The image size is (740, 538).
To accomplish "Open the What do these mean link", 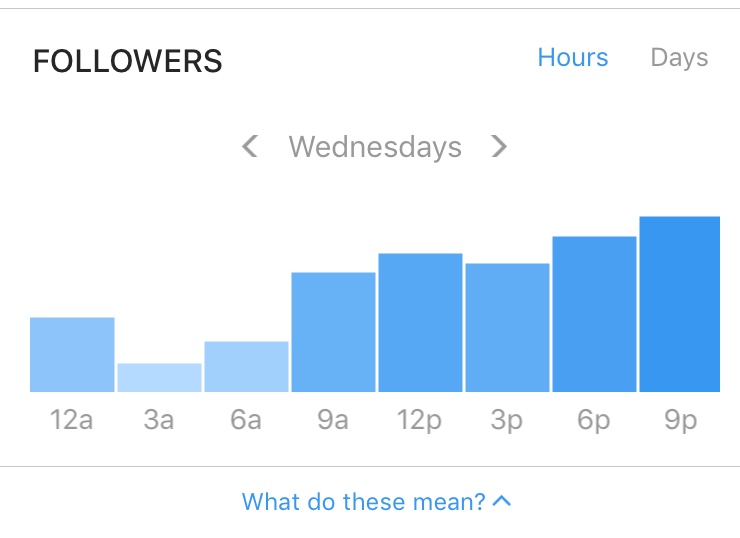I will click(x=363, y=502).
